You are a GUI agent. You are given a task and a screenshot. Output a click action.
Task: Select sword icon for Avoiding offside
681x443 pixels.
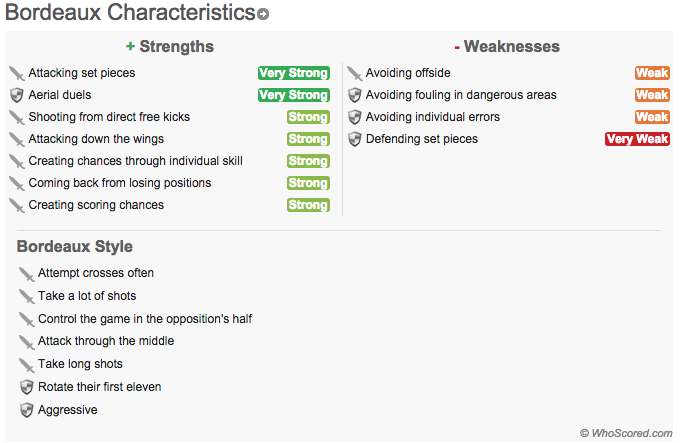point(354,73)
